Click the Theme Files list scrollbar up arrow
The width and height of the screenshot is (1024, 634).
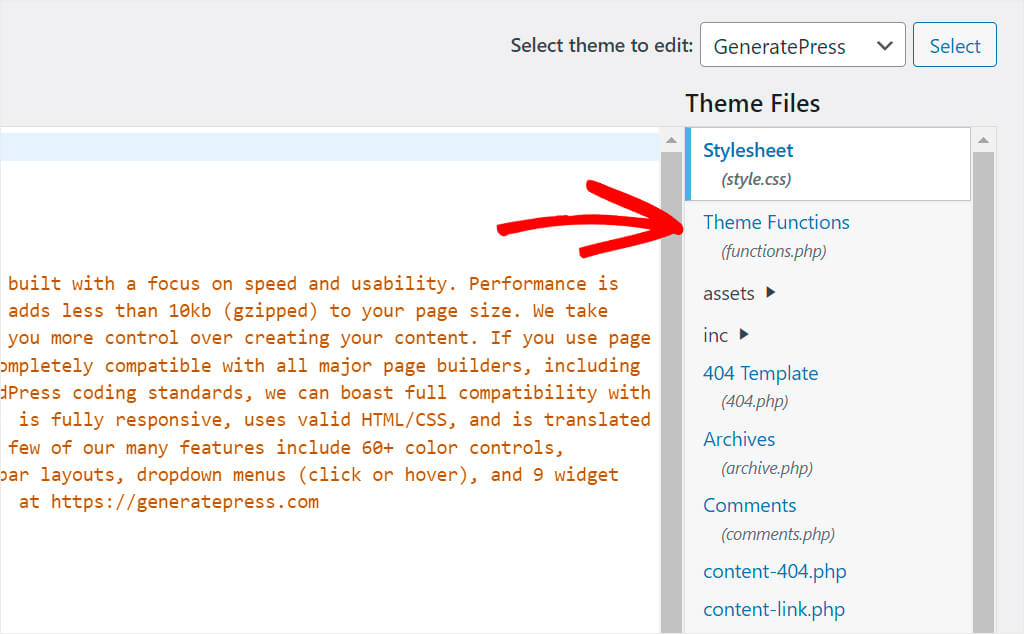(x=983, y=140)
